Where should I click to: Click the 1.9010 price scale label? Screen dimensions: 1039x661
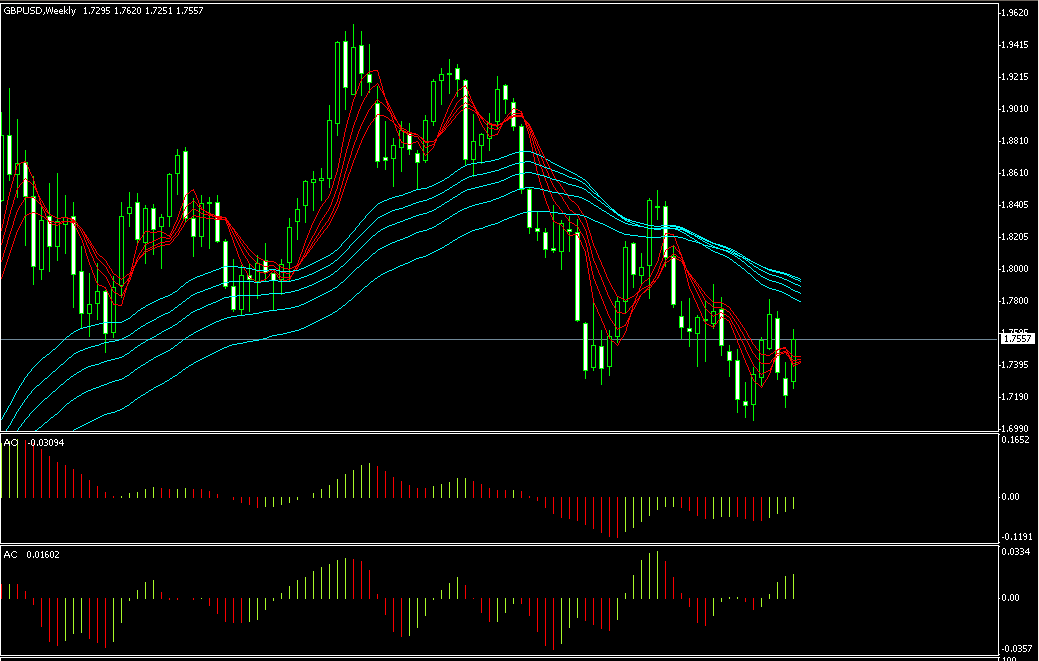1015,109
